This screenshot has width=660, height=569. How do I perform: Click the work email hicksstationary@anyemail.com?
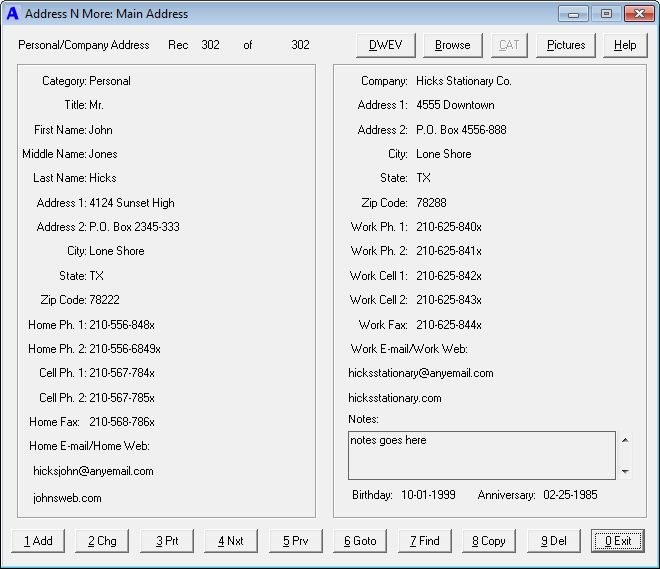pos(421,373)
